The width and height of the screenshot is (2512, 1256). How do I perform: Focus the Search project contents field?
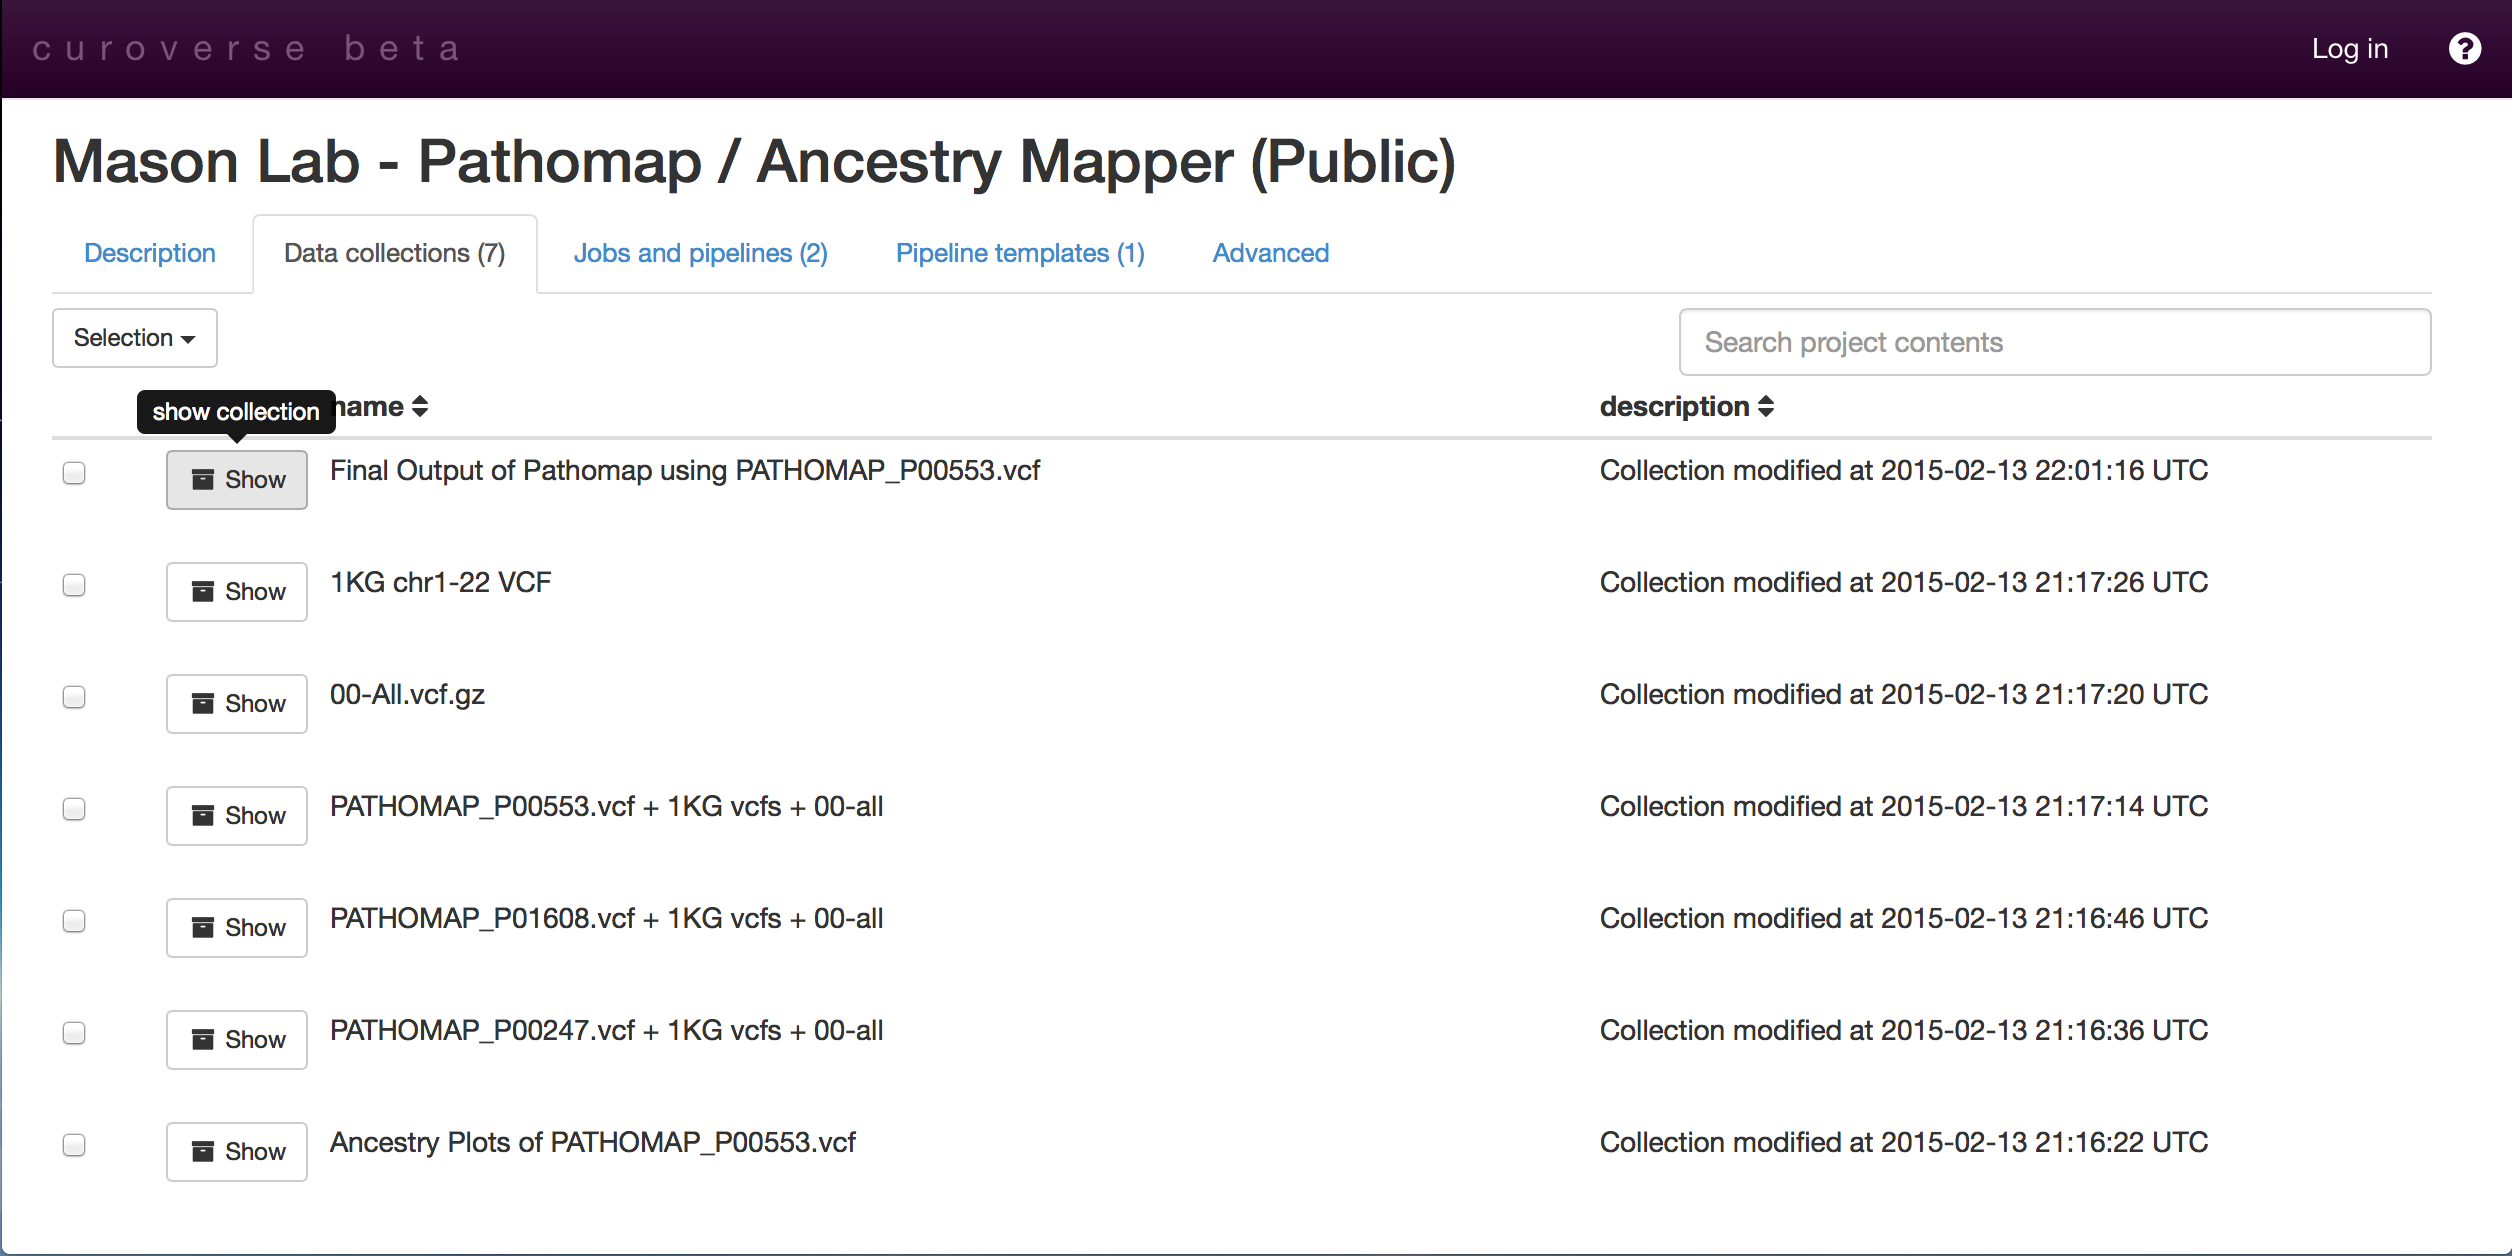(2055, 342)
